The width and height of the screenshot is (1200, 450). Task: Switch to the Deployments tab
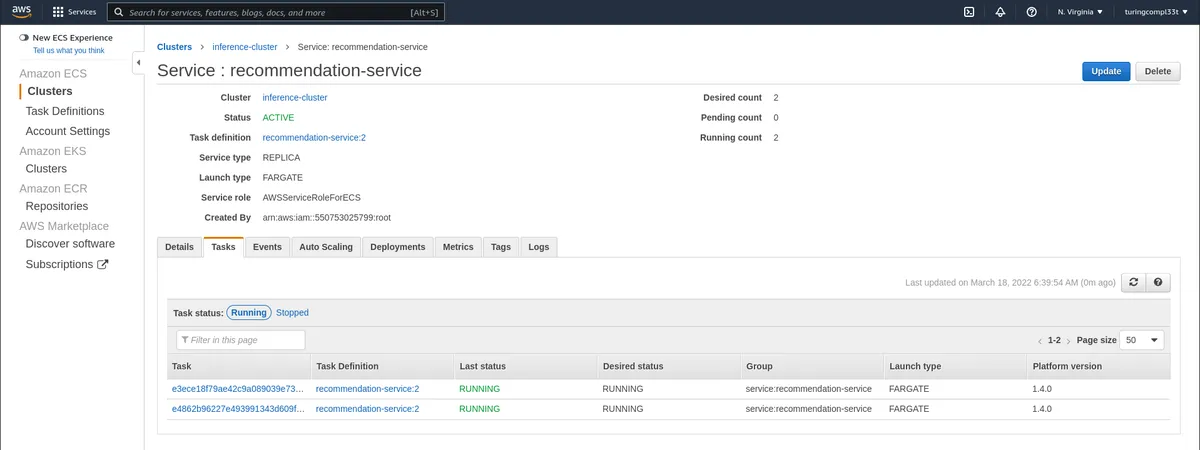pyautogui.click(x=397, y=247)
